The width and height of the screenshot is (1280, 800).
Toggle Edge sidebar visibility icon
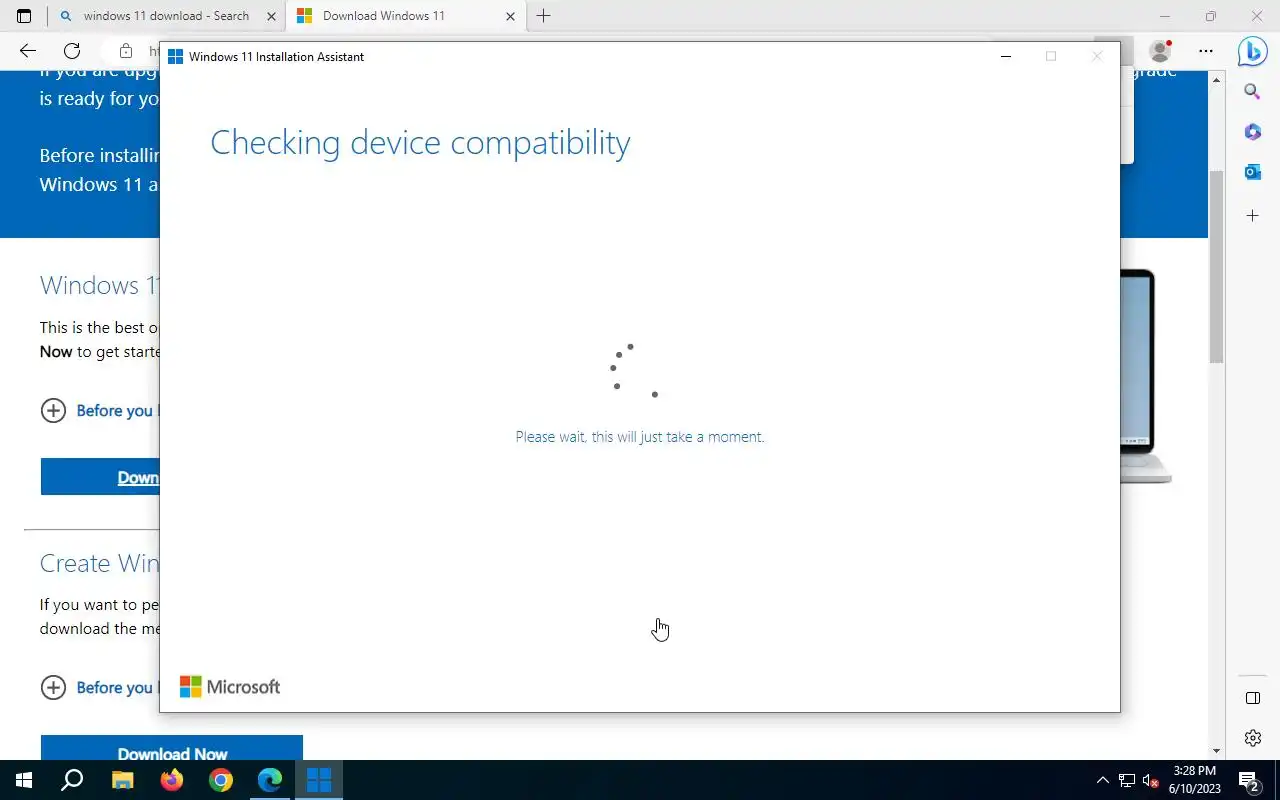coord(1252,698)
